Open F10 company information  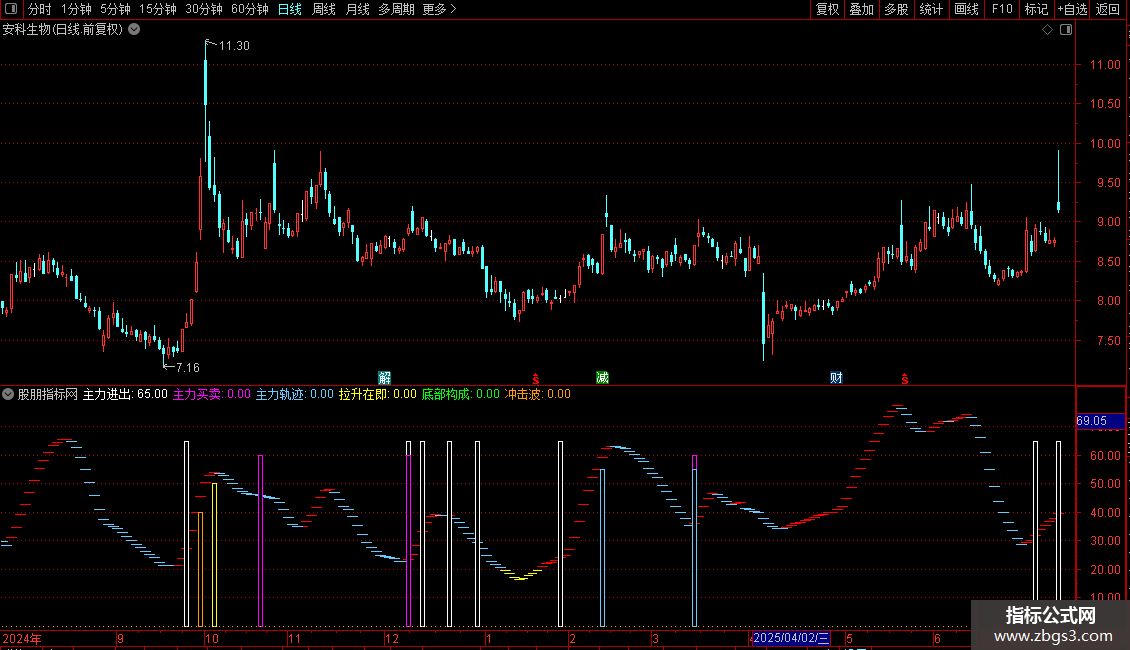pos(1002,9)
